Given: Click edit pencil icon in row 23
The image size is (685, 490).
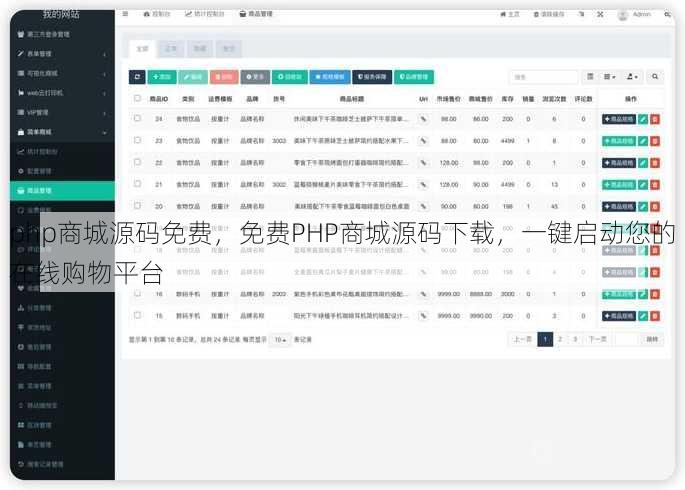Looking at the screenshot, I should 643,141.
